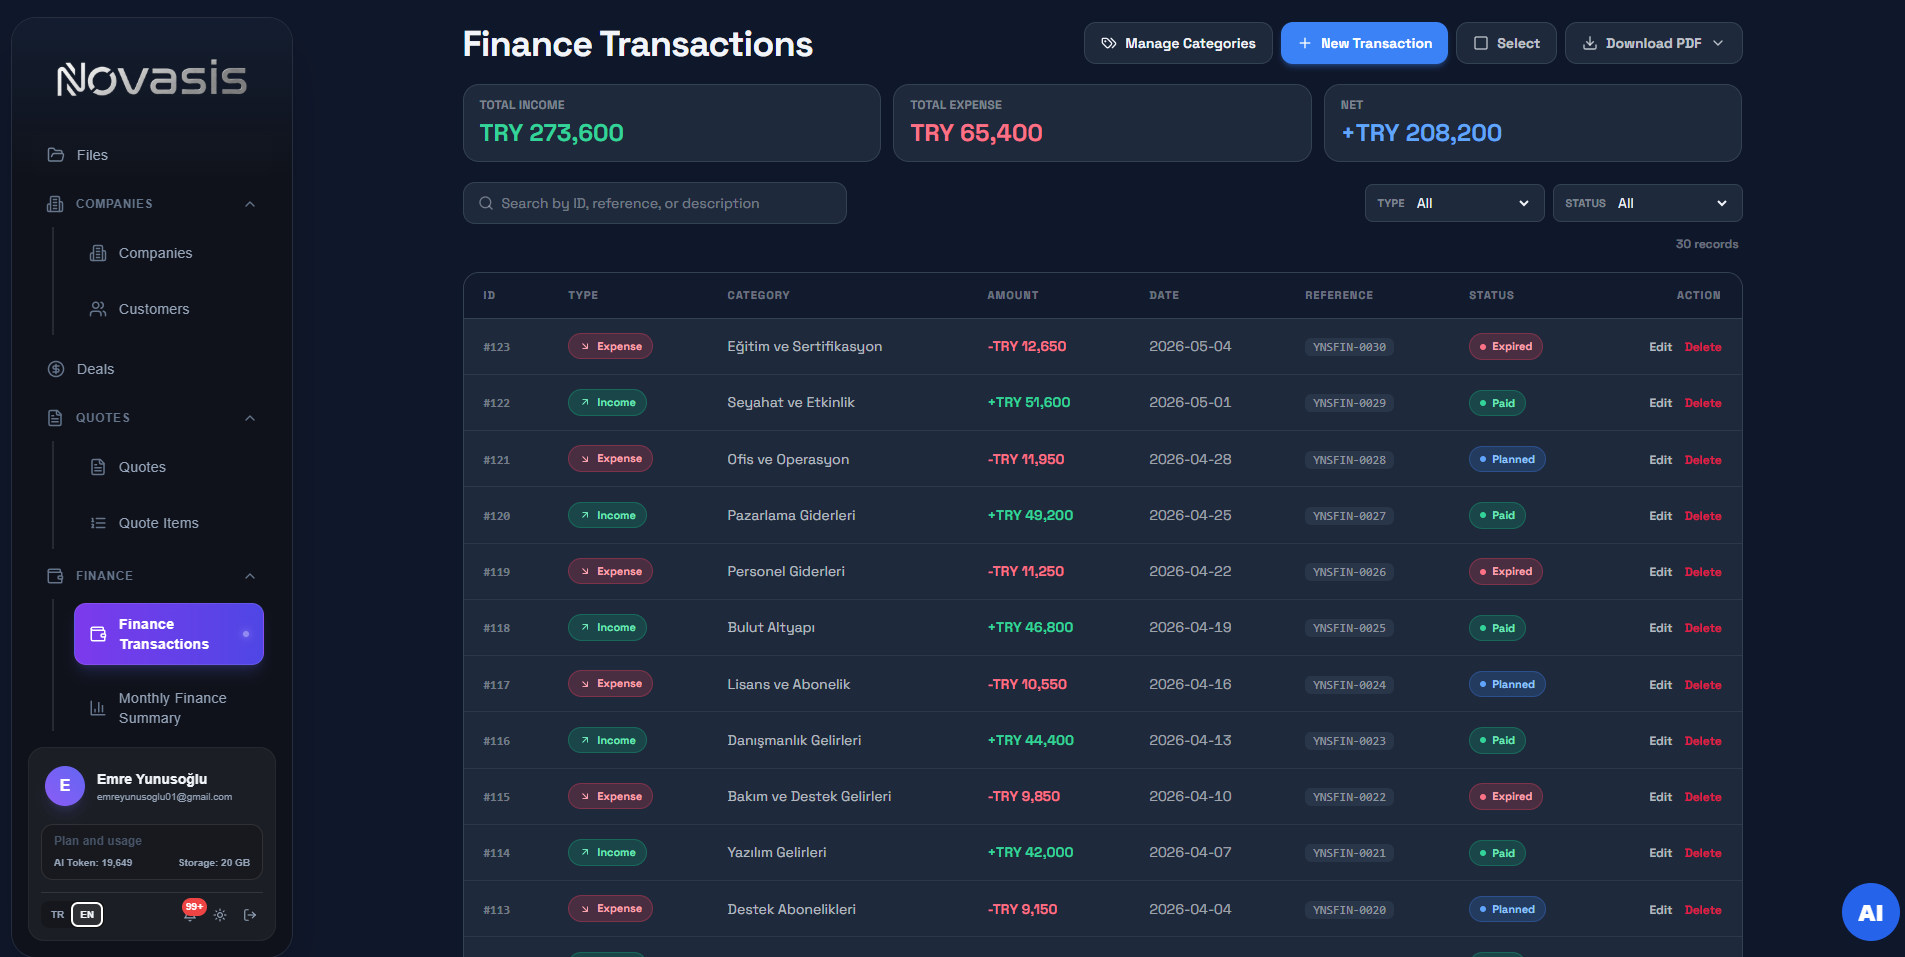This screenshot has height=957, width=1905.
Task: Click Expense badge on row #123
Action: point(610,346)
